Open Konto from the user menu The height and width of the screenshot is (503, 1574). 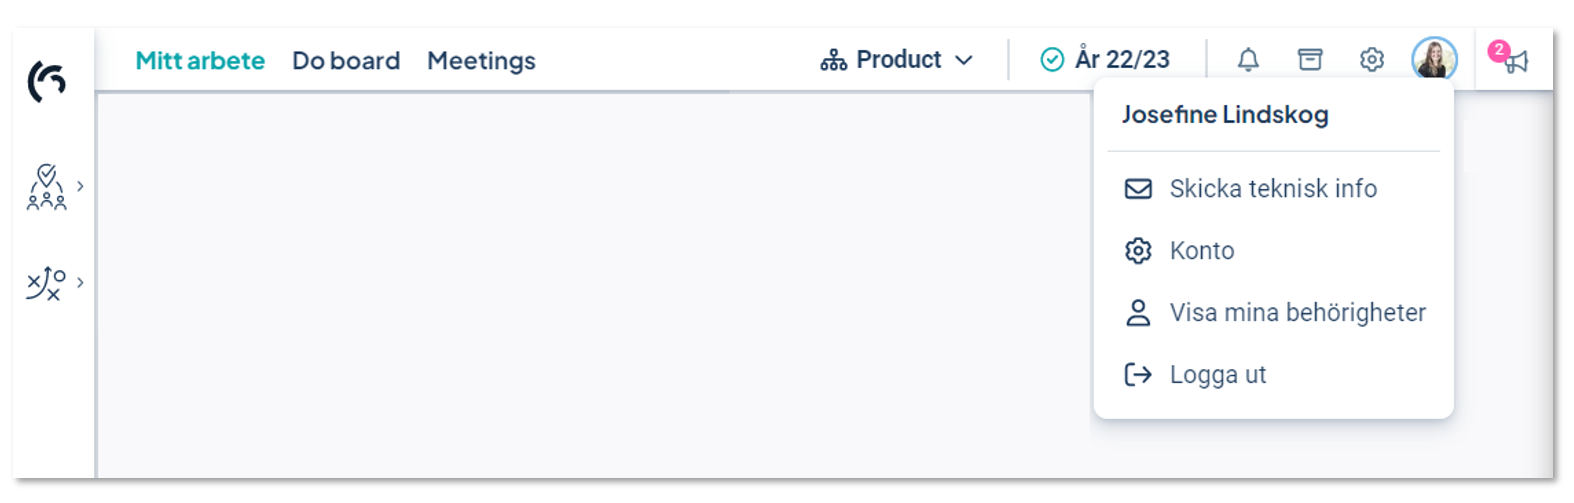[1273, 251]
